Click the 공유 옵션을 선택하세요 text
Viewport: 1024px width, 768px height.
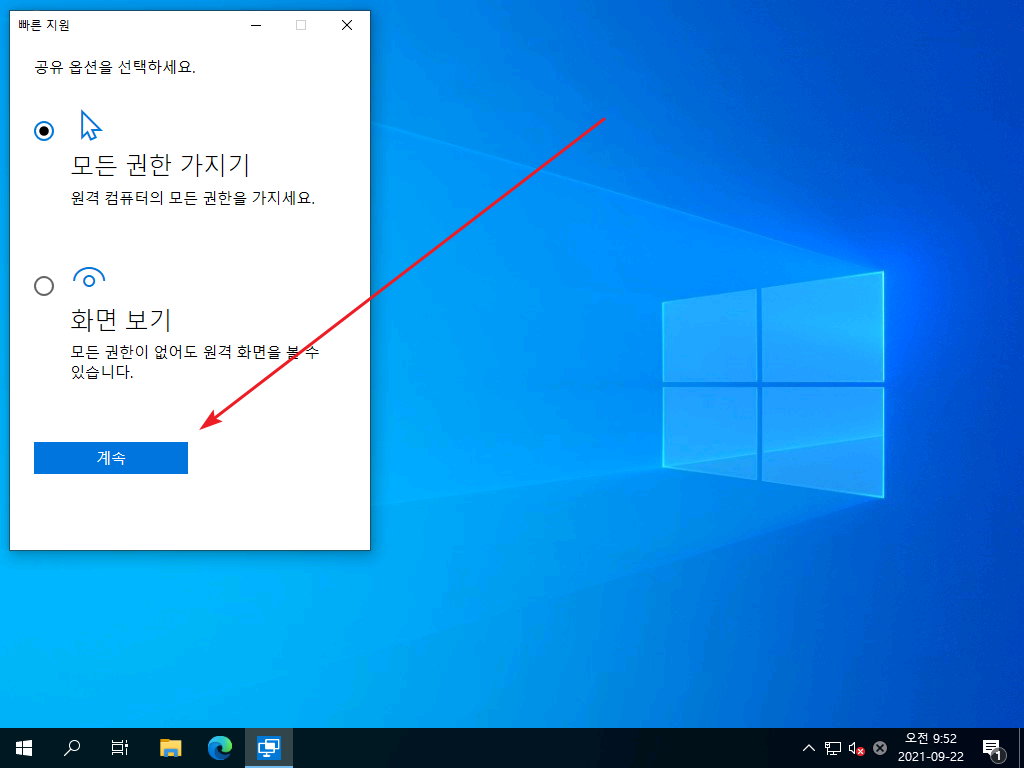coord(115,67)
